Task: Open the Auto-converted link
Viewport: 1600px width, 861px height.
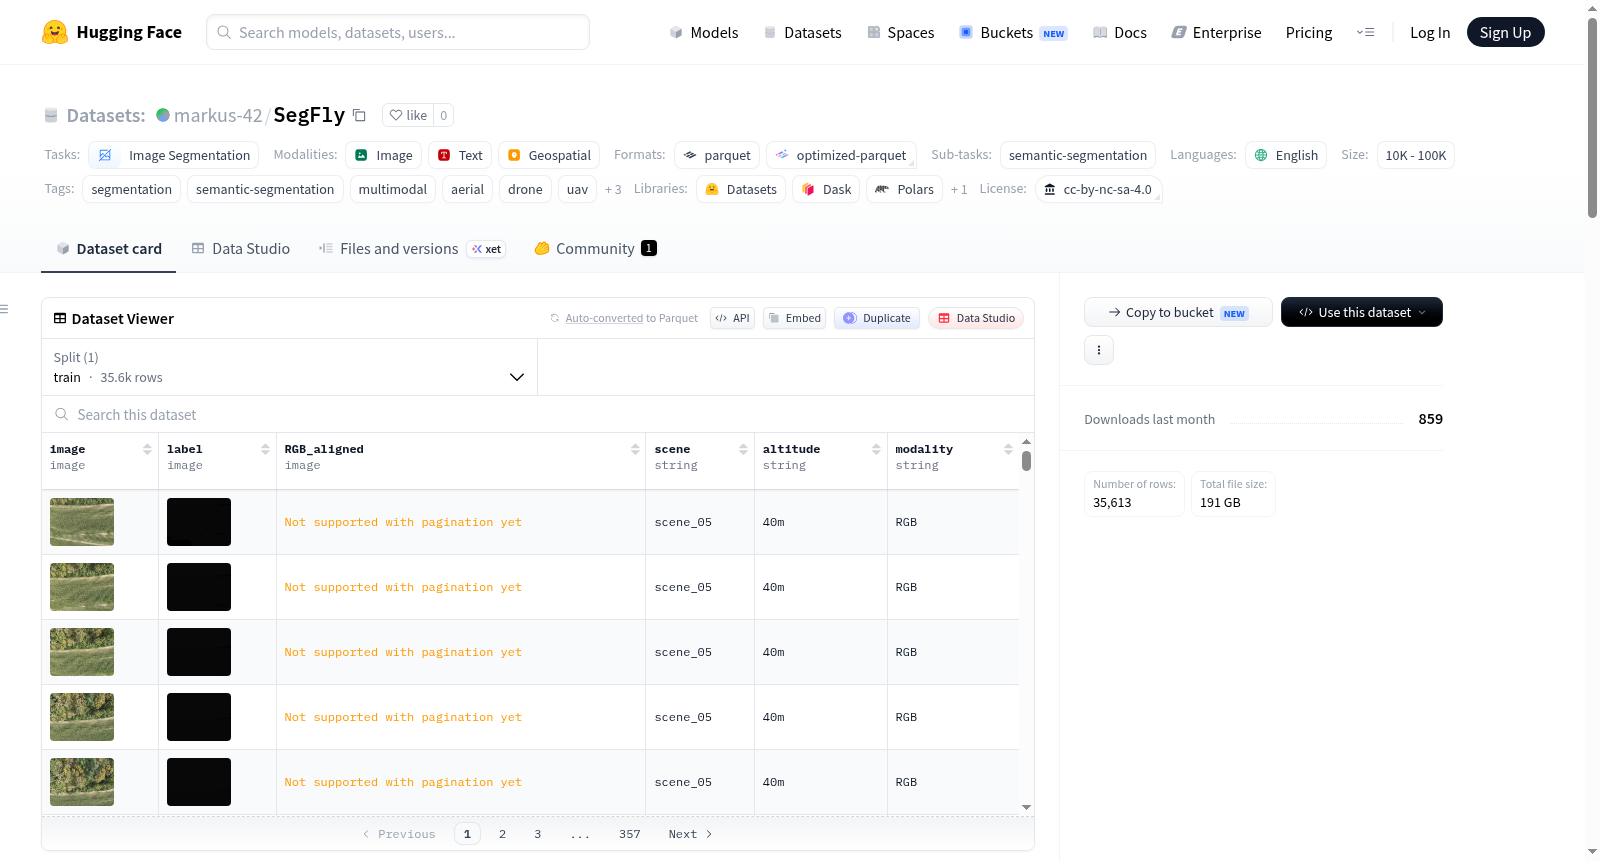Action: 604,318
